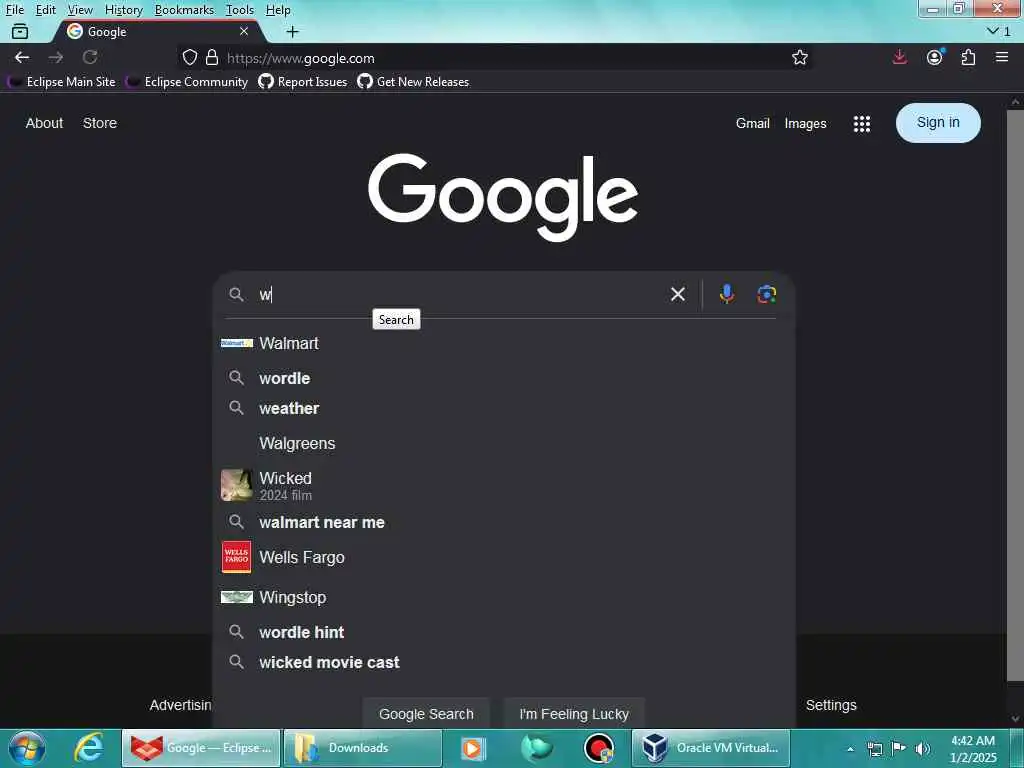This screenshot has width=1024, height=768.
Task: Open the Google apps grid
Action: (x=861, y=123)
